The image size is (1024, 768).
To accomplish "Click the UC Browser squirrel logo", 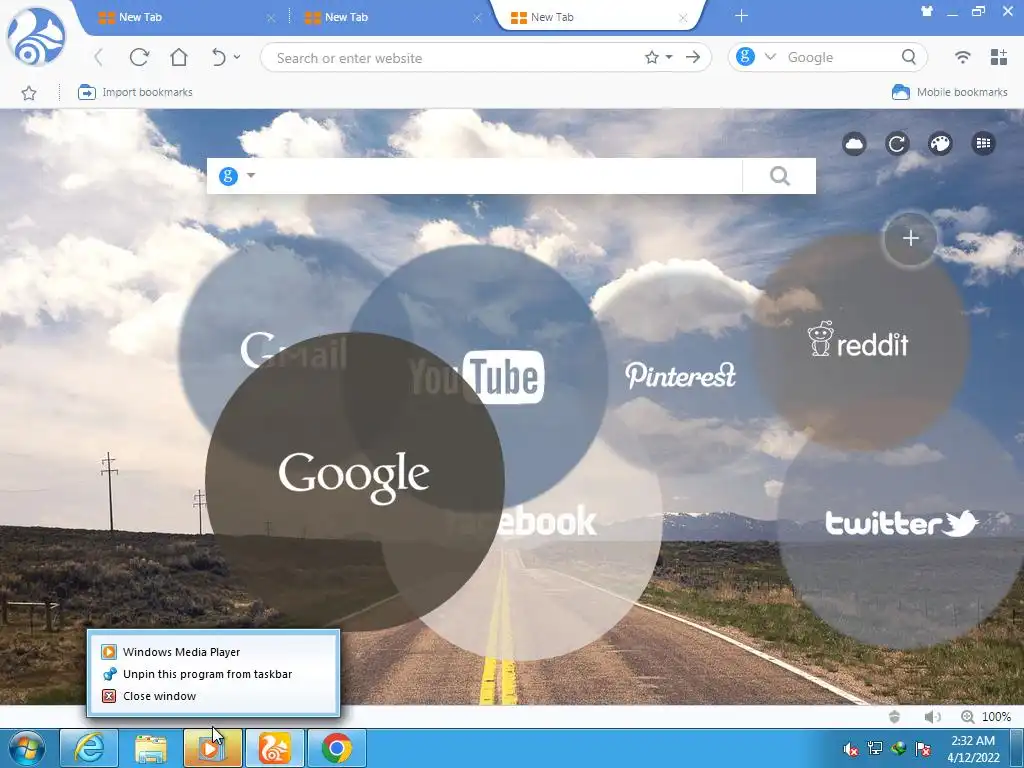I will coord(37,36).
